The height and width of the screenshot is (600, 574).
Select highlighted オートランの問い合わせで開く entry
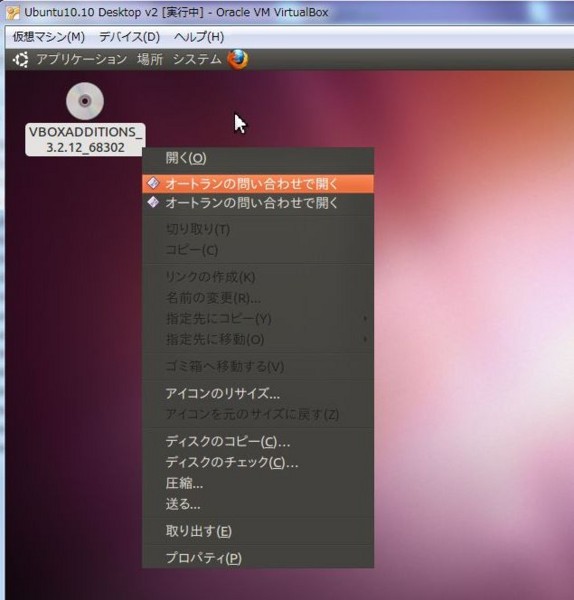pos(258,184)
